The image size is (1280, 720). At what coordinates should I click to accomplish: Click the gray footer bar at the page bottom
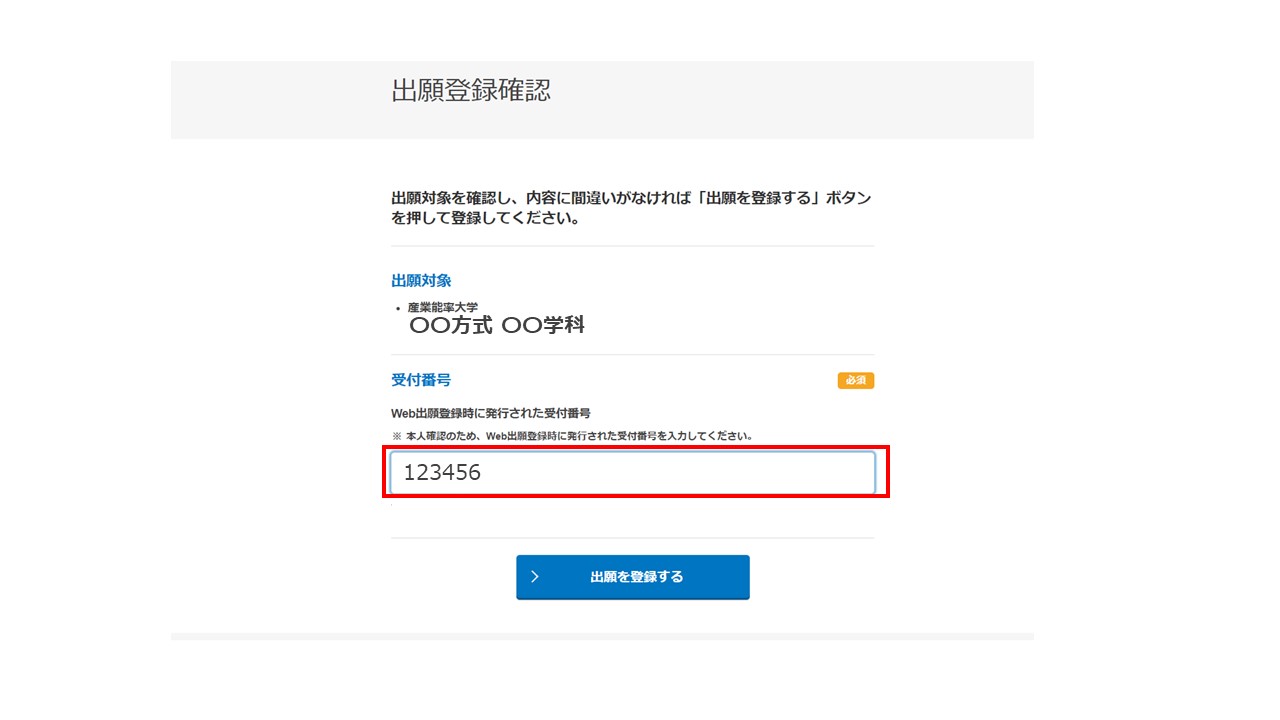(602, 636)
